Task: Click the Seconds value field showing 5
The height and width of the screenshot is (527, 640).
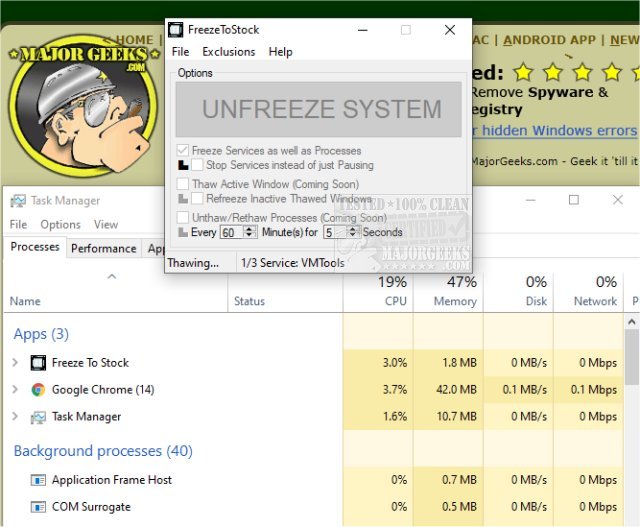Action: pyautogui.click(x=336, y=232)
